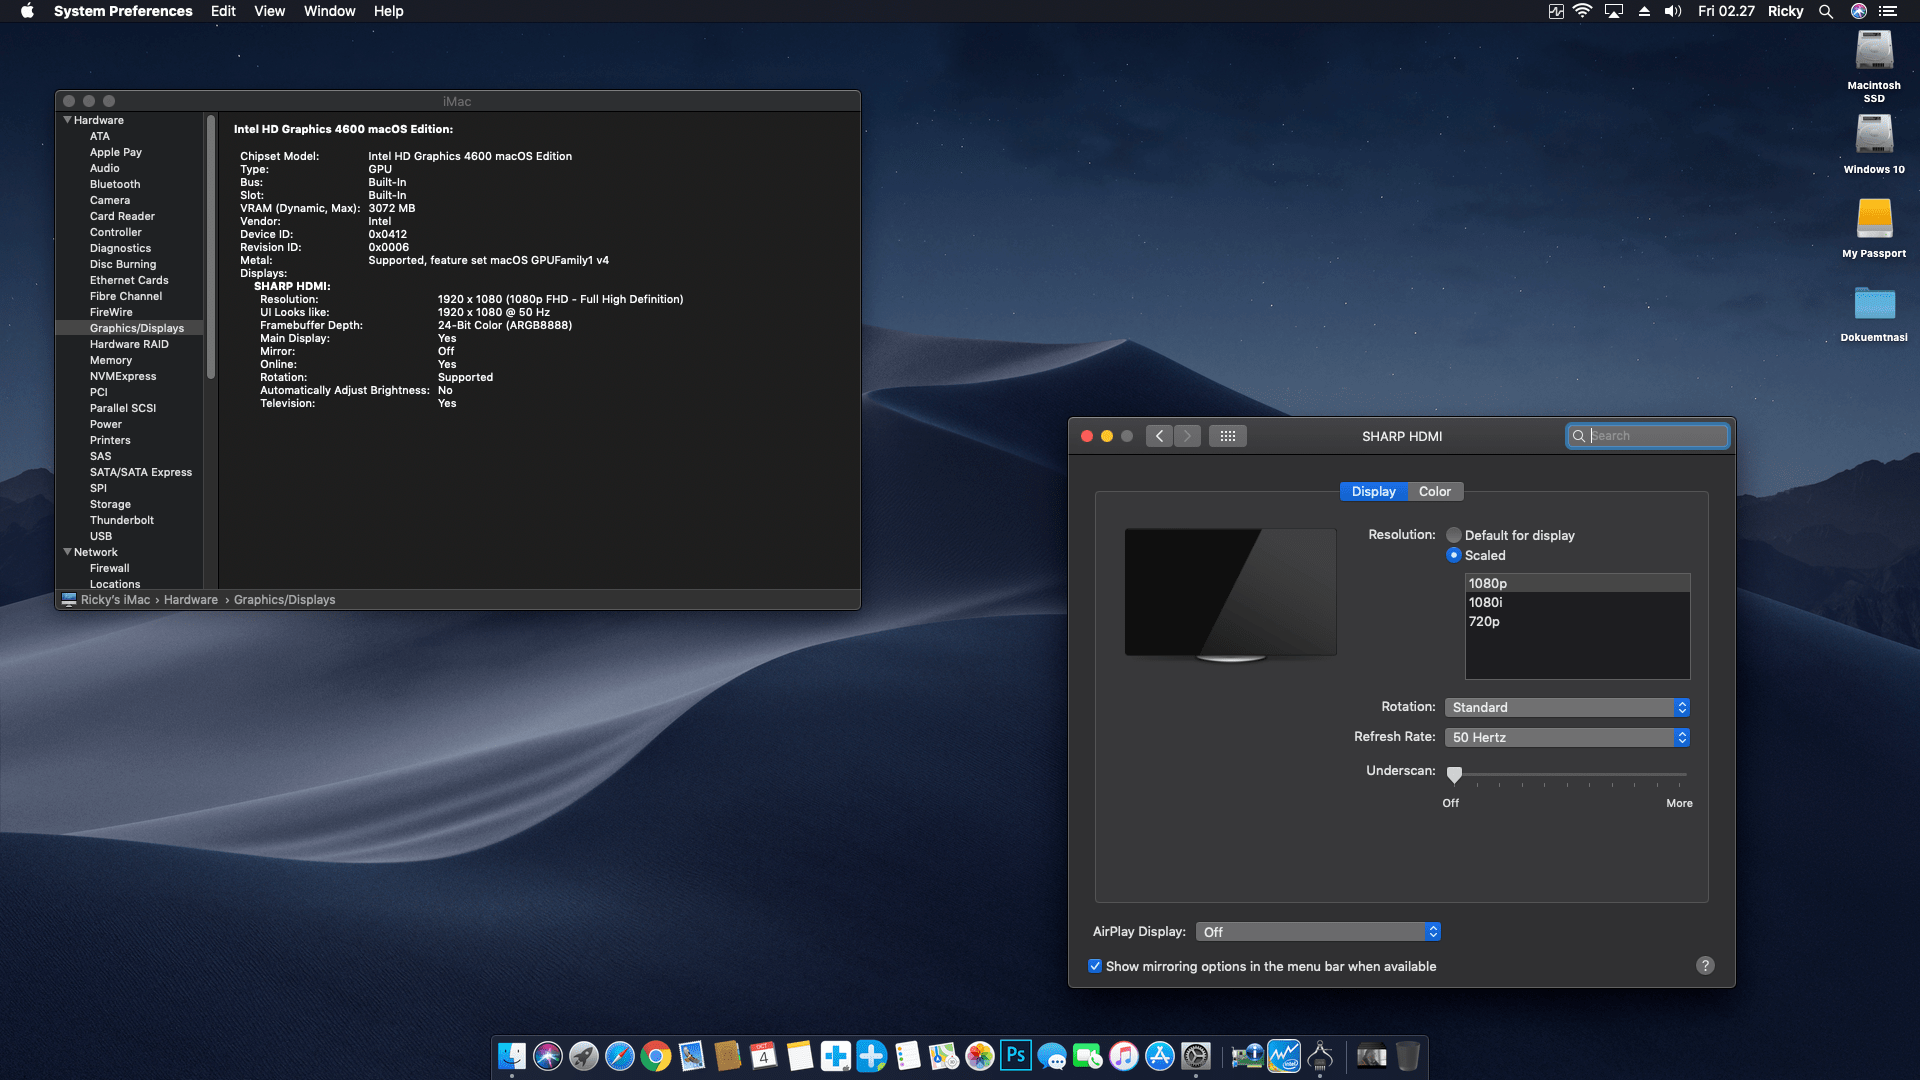This screenshot has height=1080, width=1920.
Task: Open the View menu
Action: pos(269,11)
